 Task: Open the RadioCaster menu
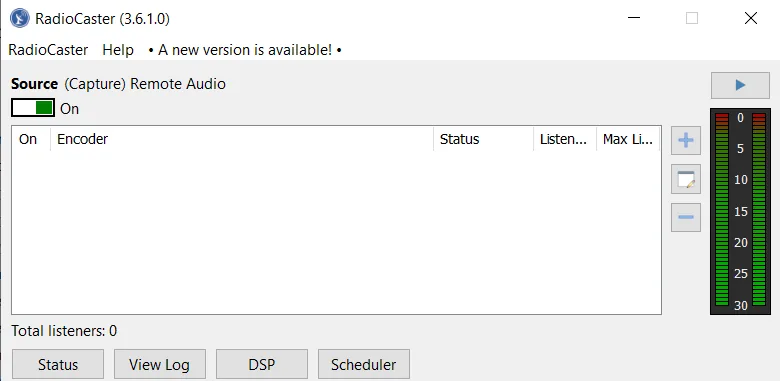click(48, 50)
